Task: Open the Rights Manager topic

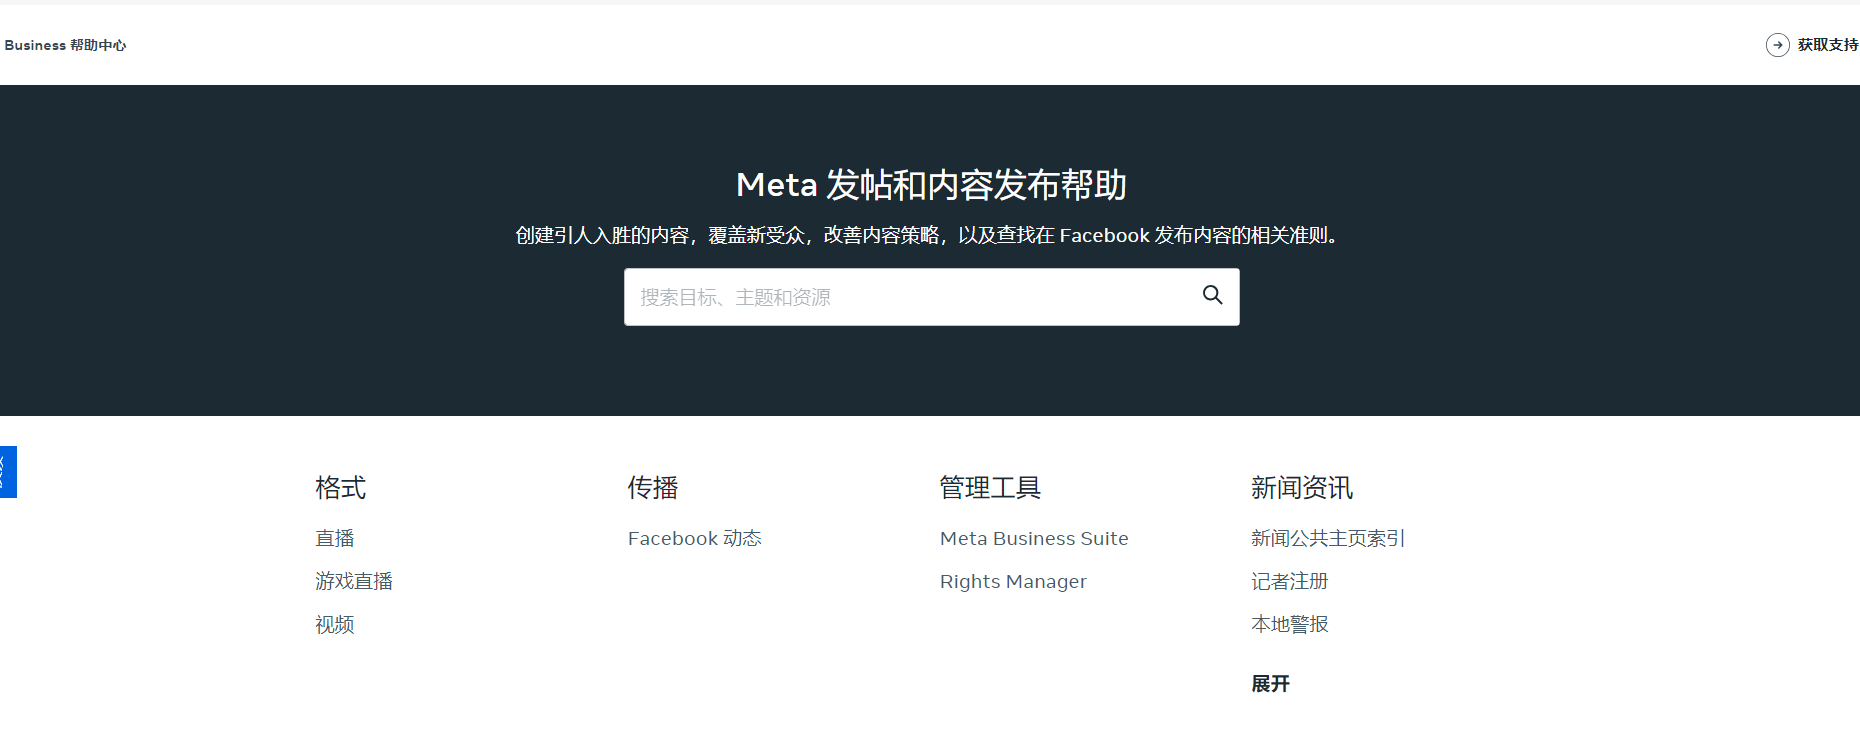Action: click(1013, 581)
